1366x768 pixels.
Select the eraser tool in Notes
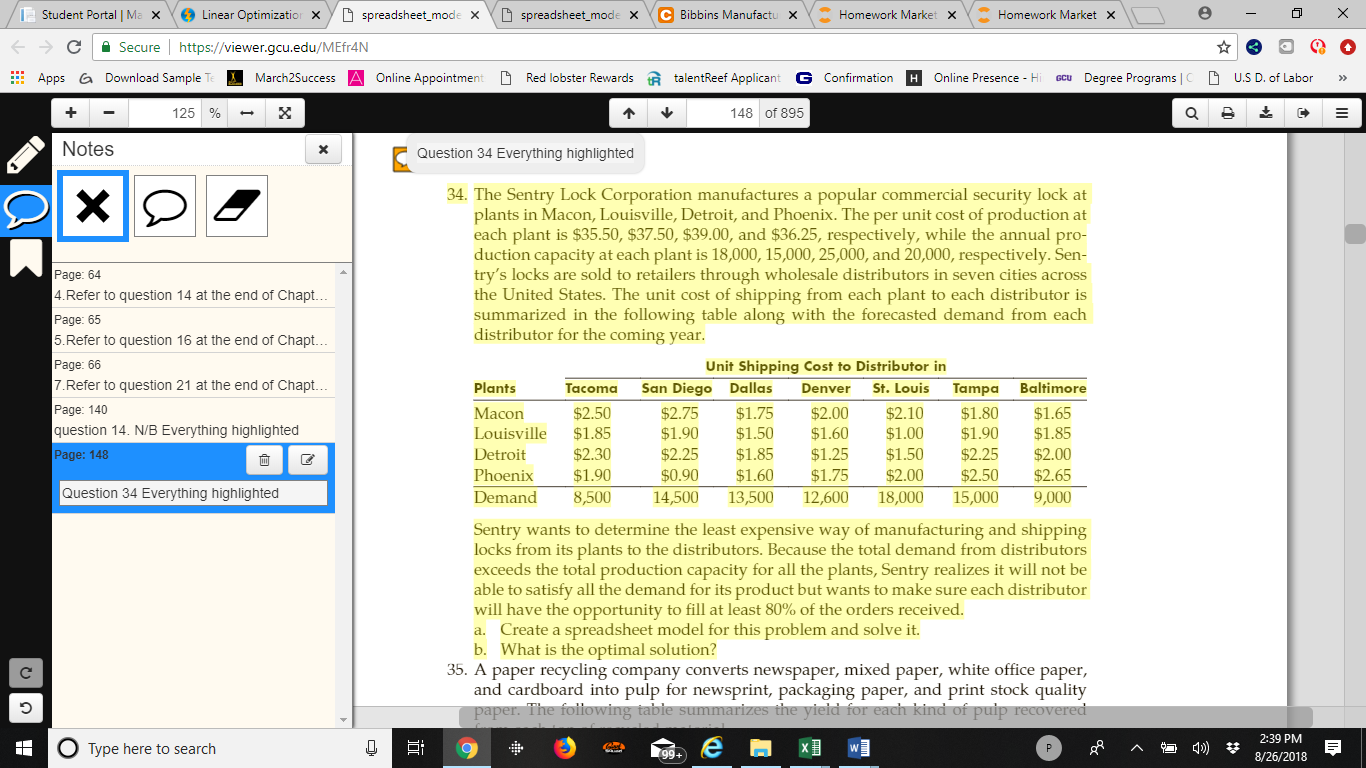pos(237,206)
